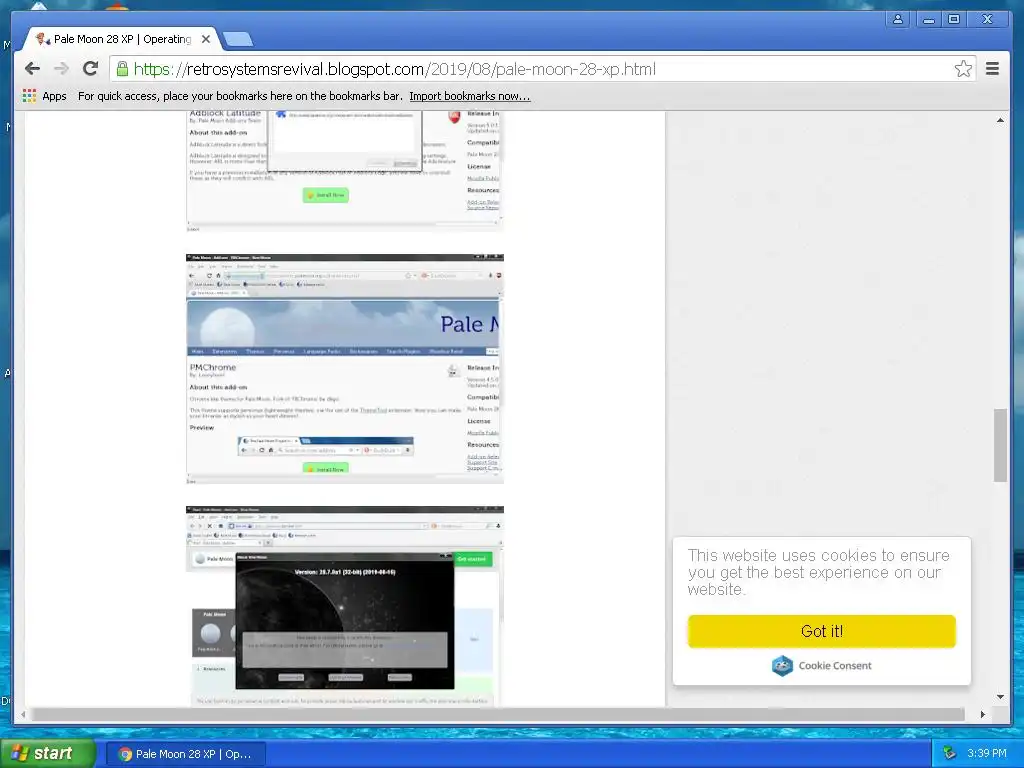Click the green padlock security icon
The width and height of the screenshot is (1024, 768).
(122, 69)
